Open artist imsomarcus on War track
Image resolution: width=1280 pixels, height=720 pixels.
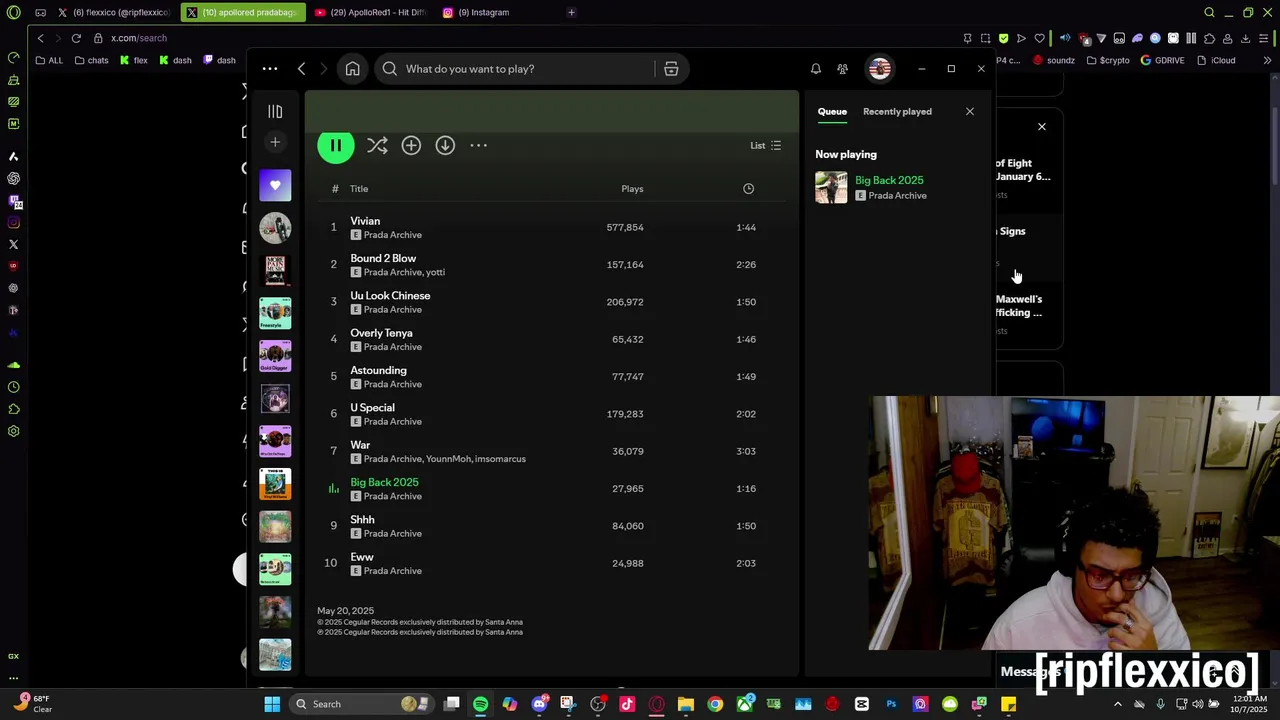coord(500,459)
